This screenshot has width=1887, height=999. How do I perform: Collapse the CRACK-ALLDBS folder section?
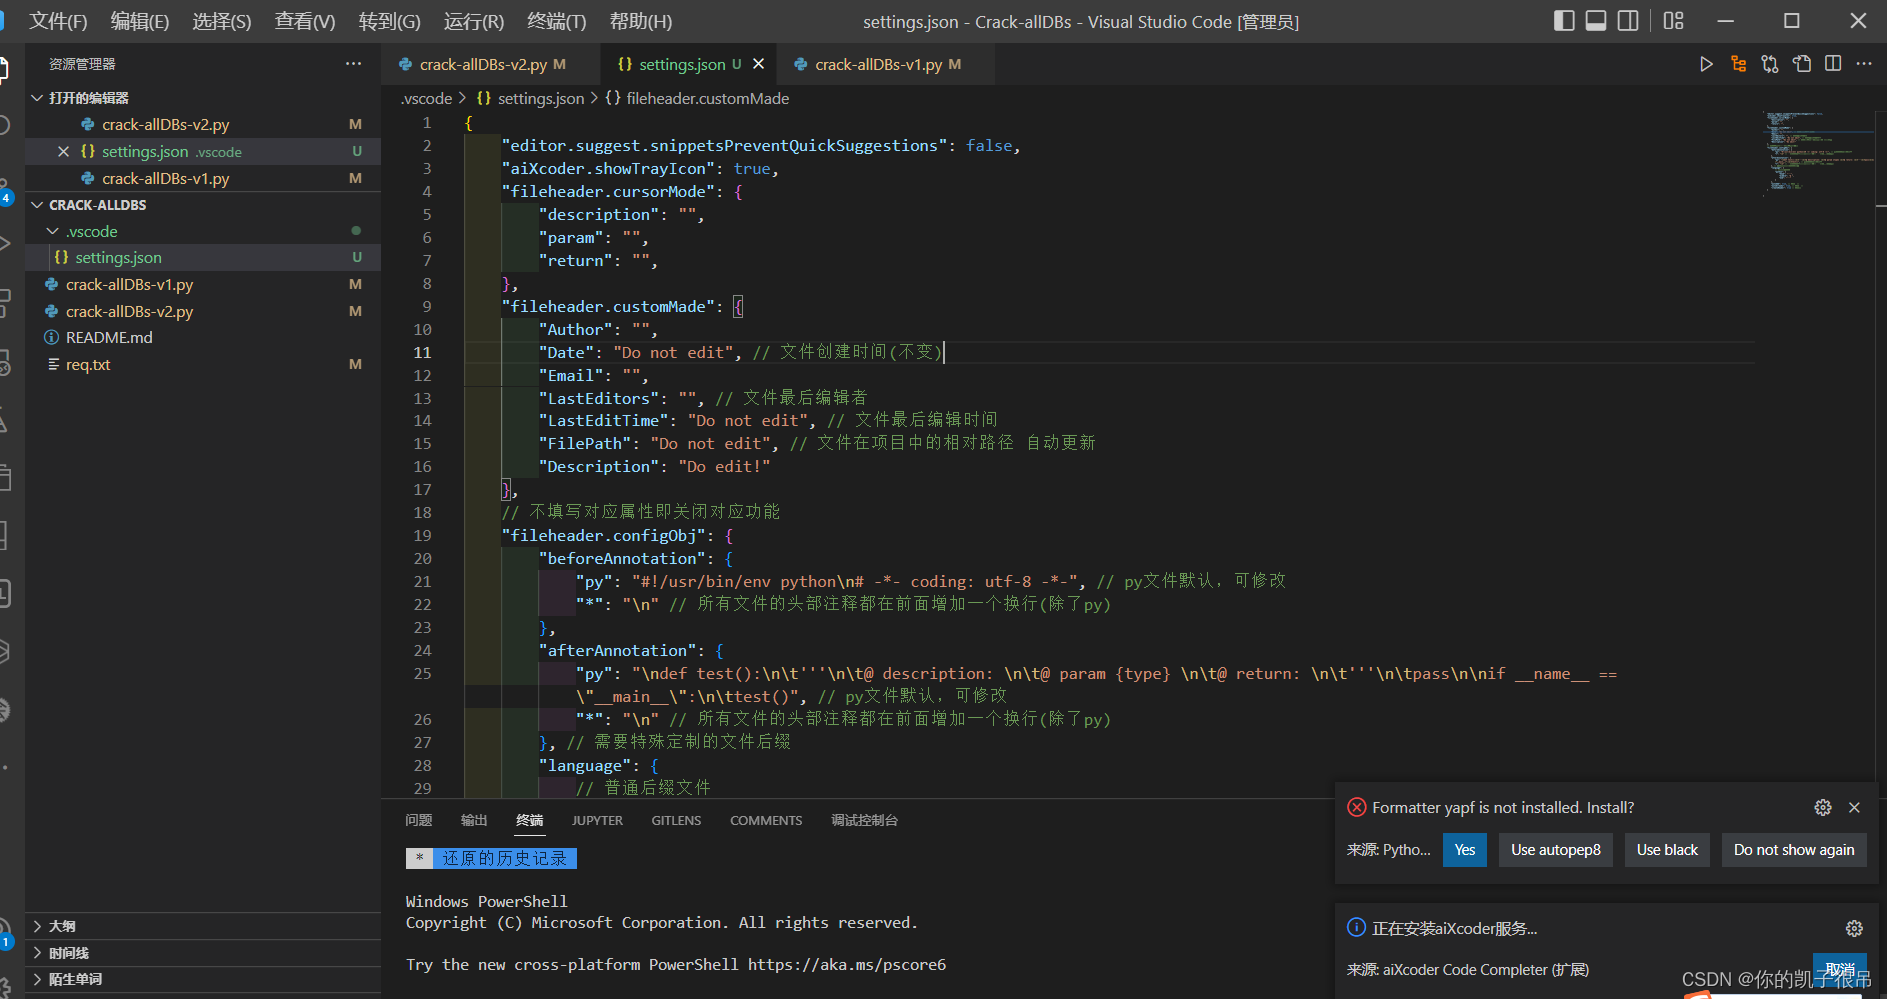[37, 204]
